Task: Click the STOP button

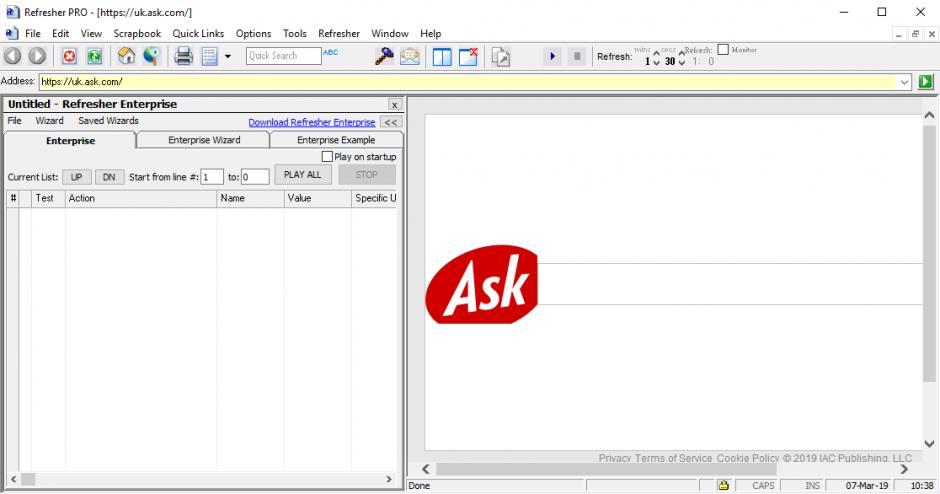Action: 367,174
